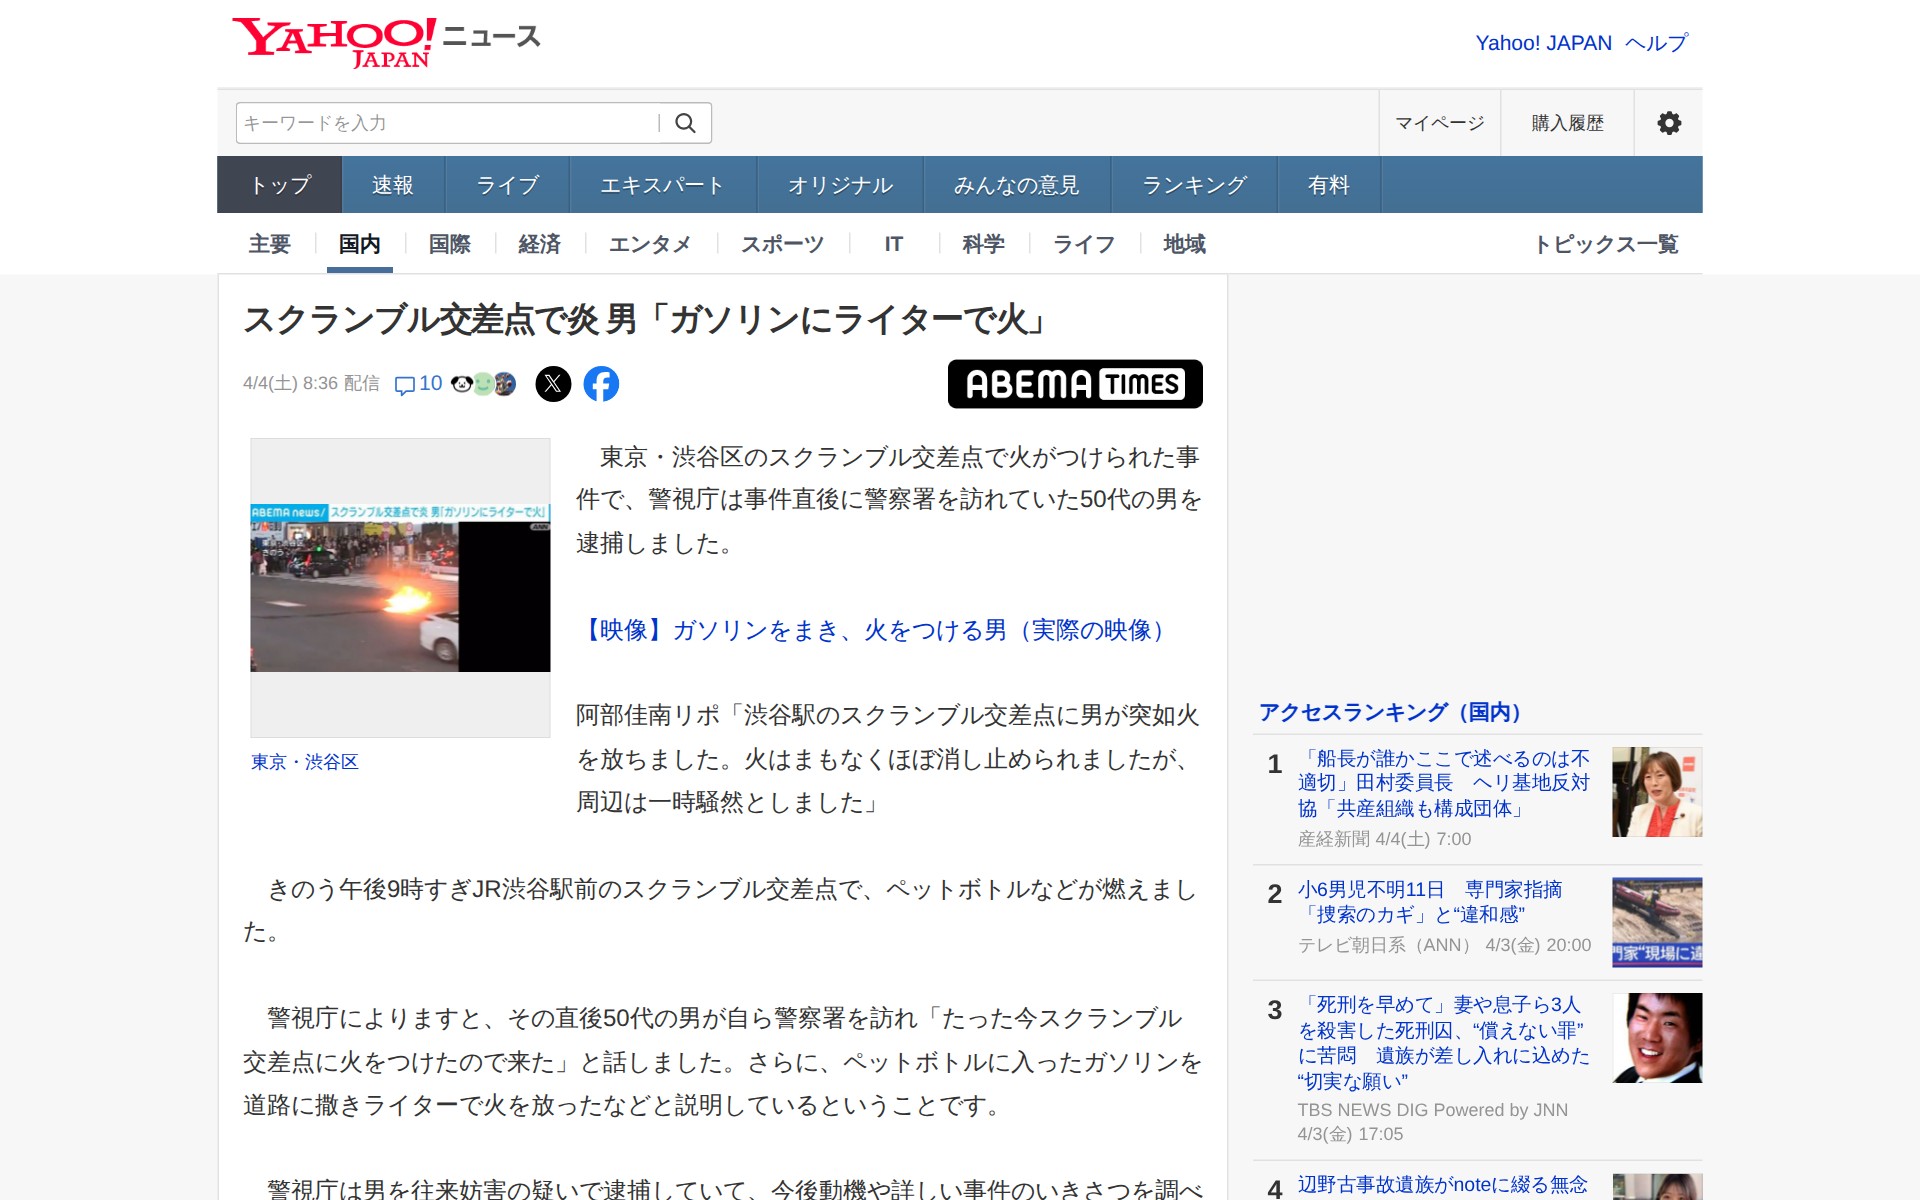The image size is (1920, 1200).
Task: Open the settings gear menu
Action: point(1668,122)
